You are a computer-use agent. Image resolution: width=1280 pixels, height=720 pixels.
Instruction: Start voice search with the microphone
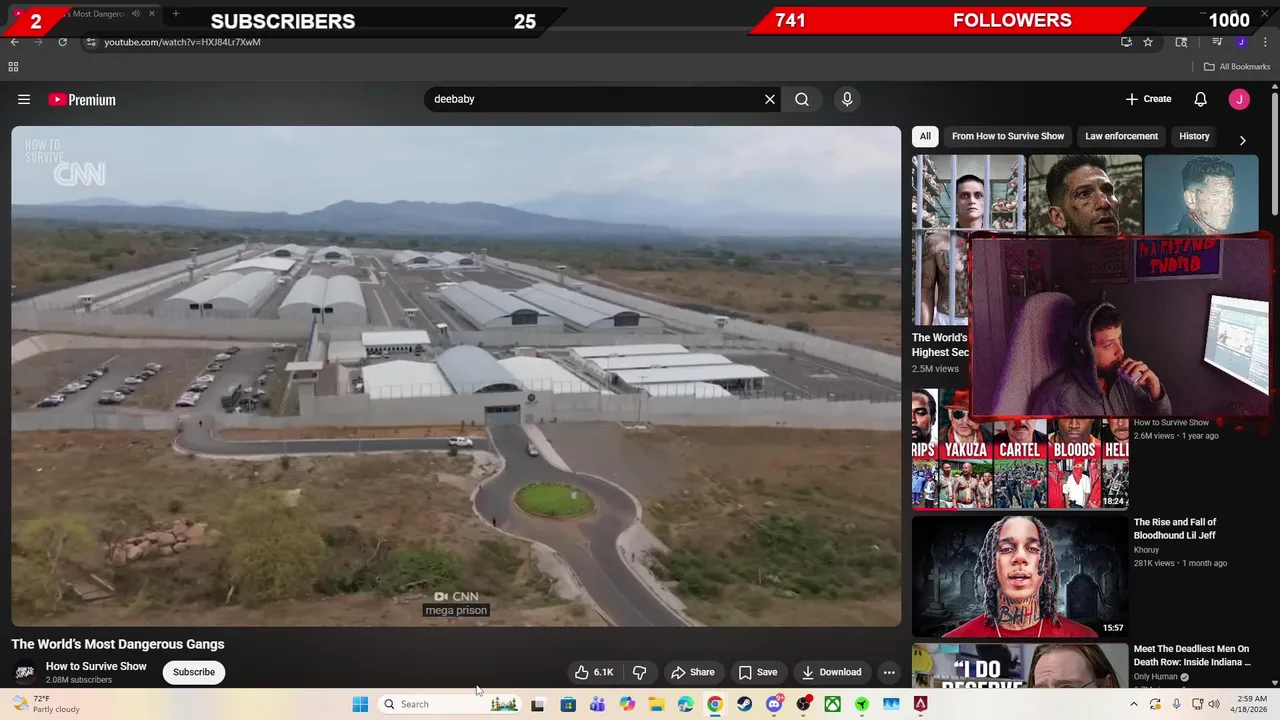click(x=847, y=99)
